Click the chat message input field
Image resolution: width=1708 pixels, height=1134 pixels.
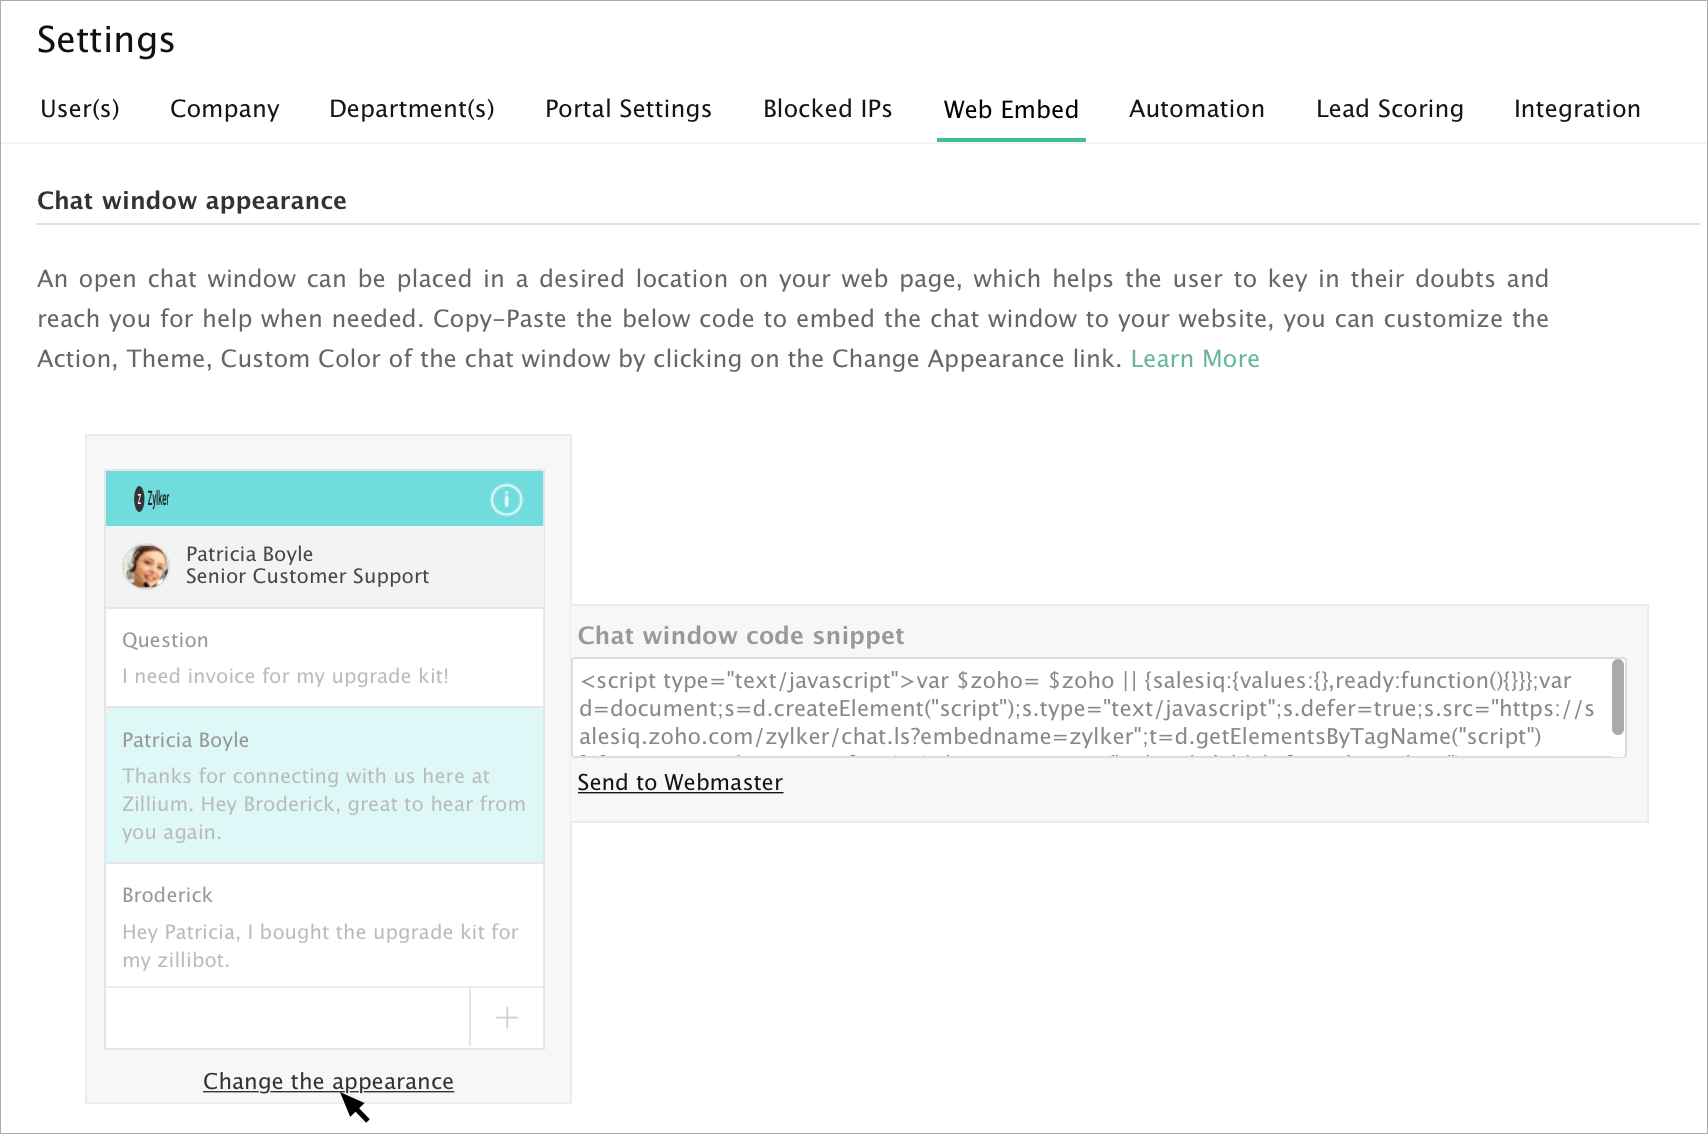[288, 1018]
